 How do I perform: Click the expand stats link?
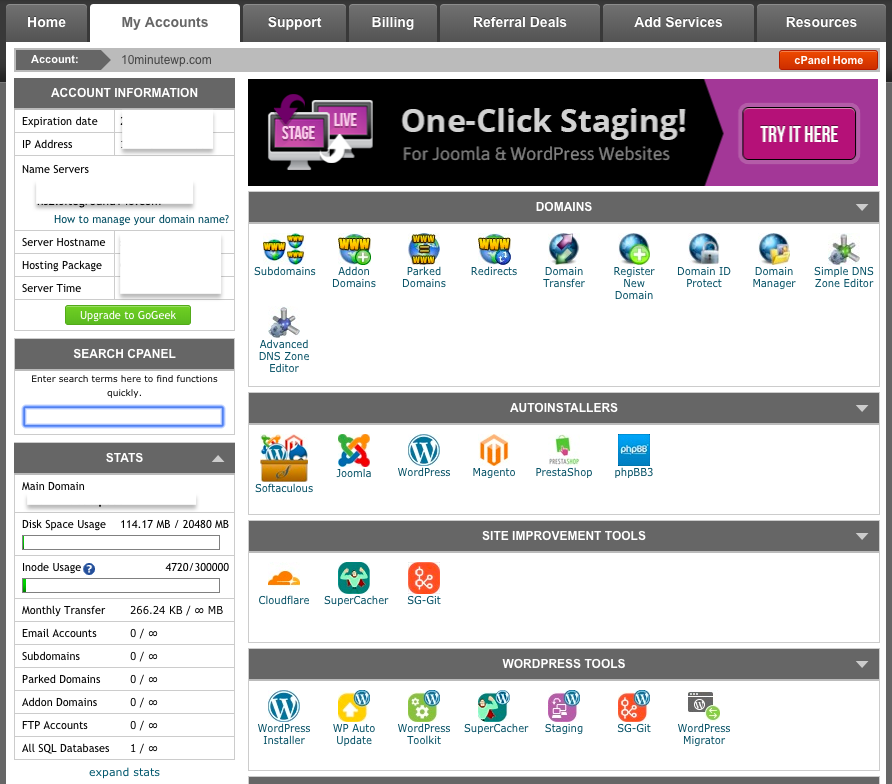click(124, 772)
